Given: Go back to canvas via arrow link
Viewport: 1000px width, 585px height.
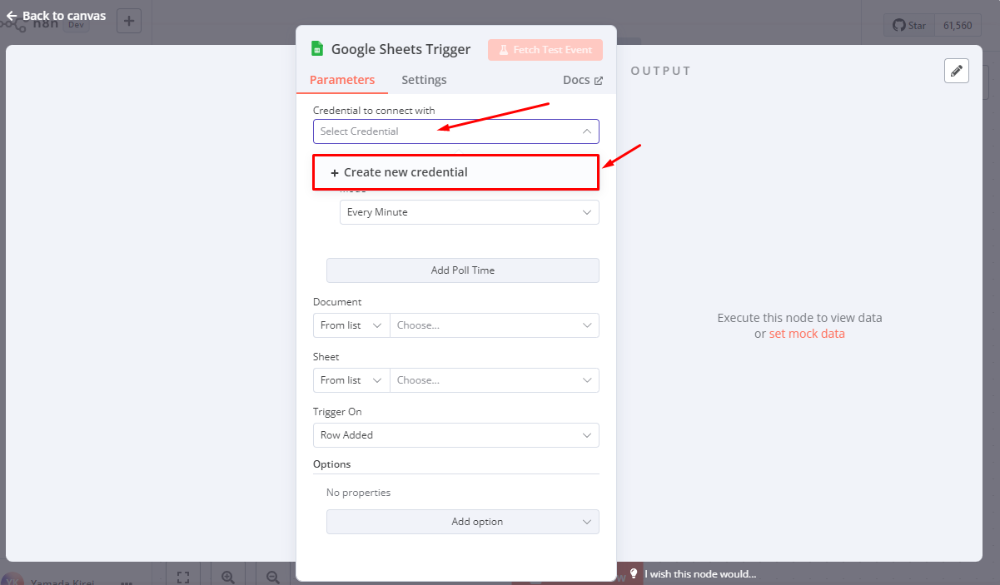Looking at the screenshot, I should (x=55, y=16).
